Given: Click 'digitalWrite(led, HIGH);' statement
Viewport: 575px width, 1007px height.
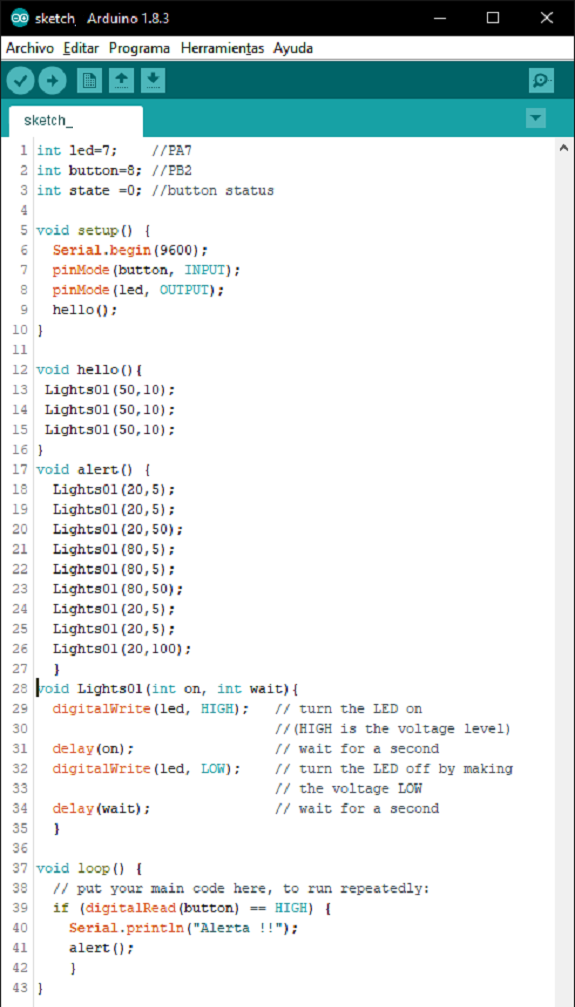Looking at the screenshot, I should (x=151, y=709).
